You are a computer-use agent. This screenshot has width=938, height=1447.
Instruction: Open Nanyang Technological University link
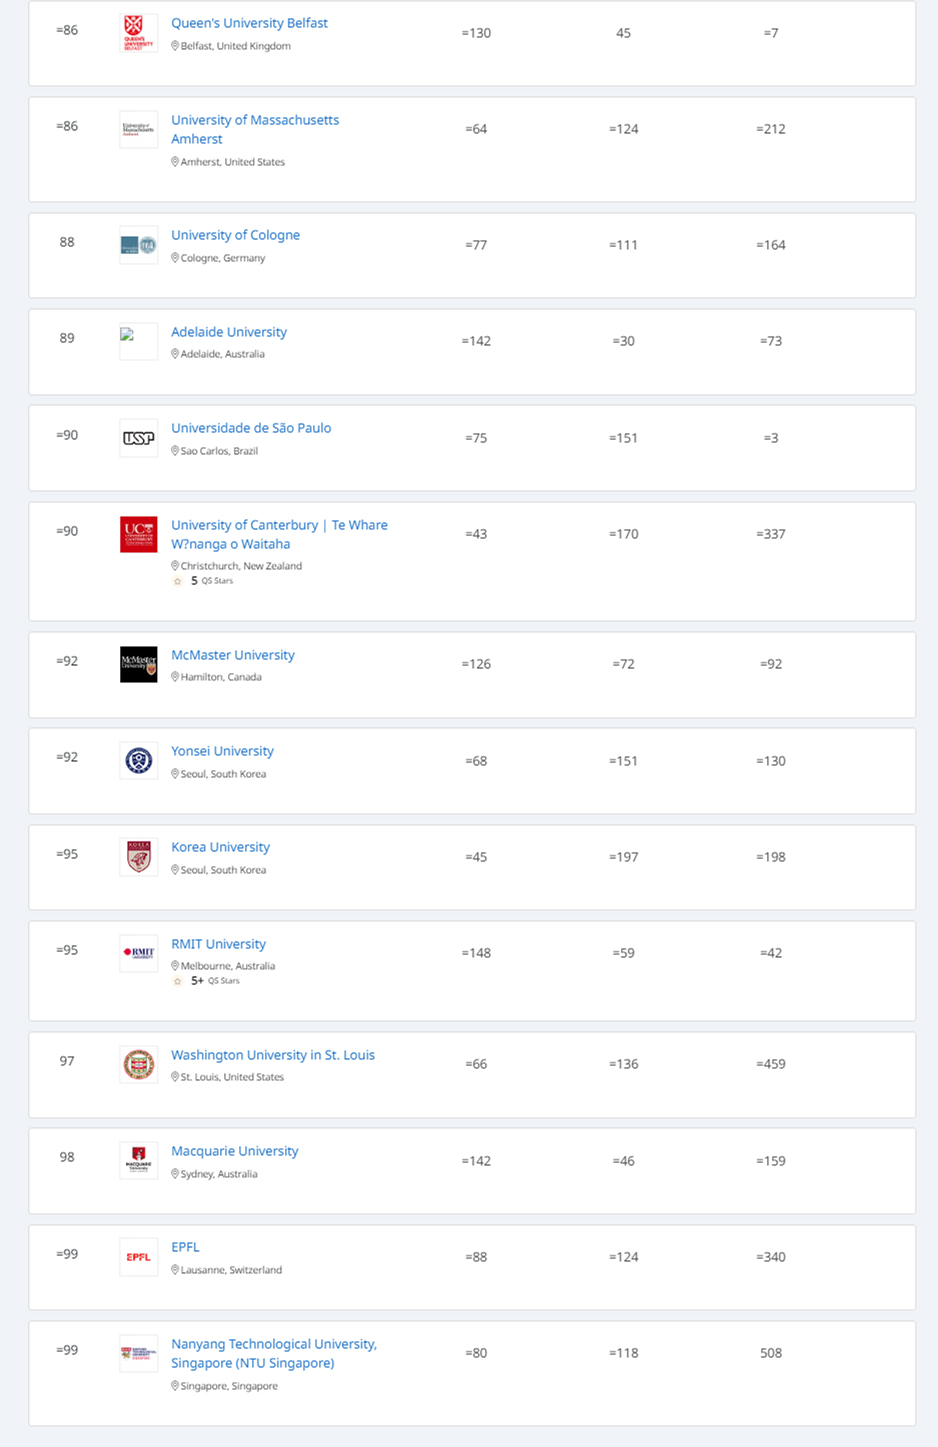click(273, 1353)
